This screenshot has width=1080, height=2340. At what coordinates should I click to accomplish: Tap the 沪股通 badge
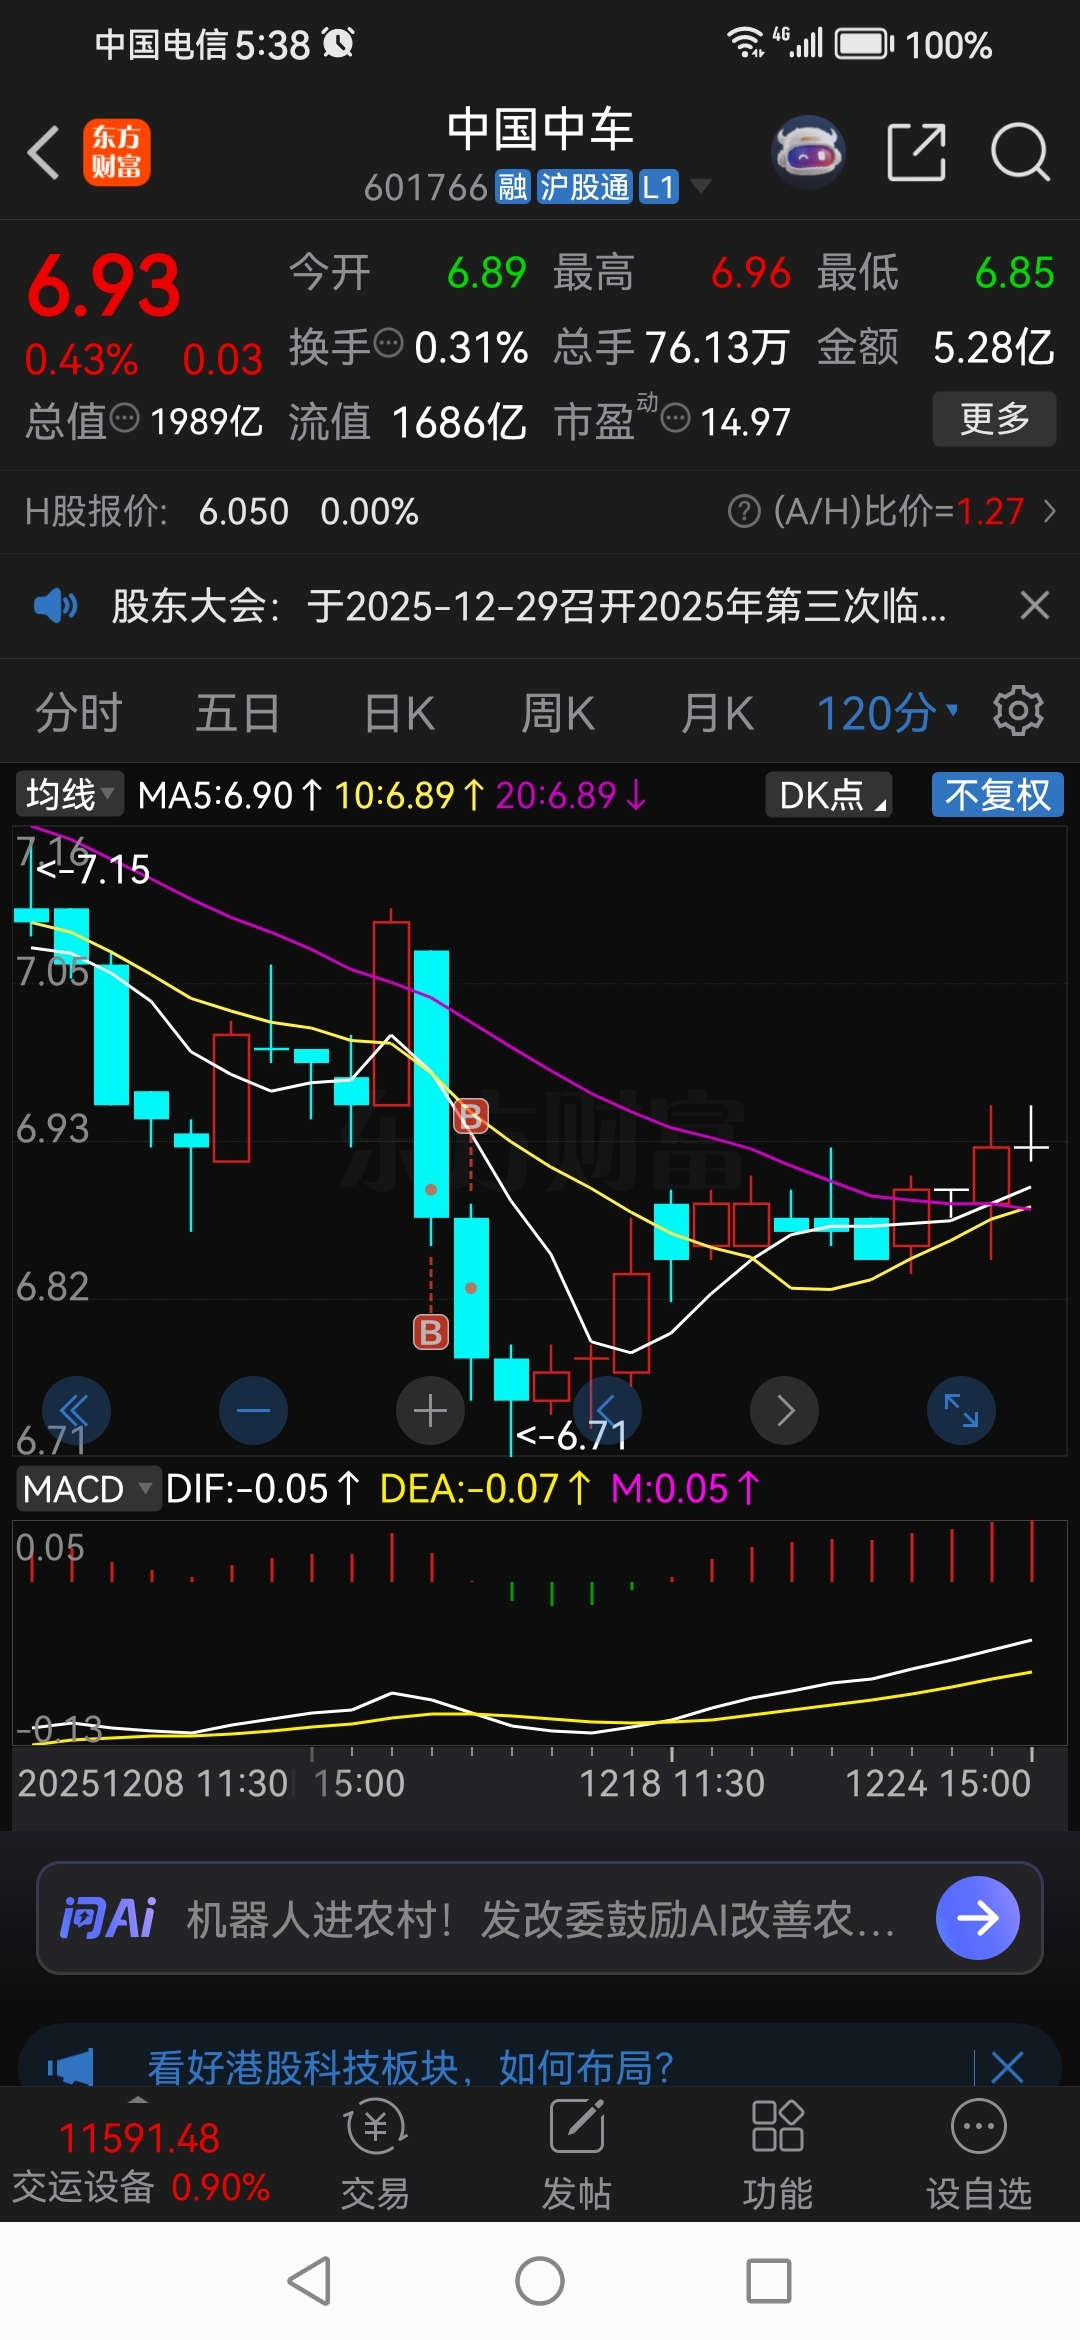tap(585, 187)
